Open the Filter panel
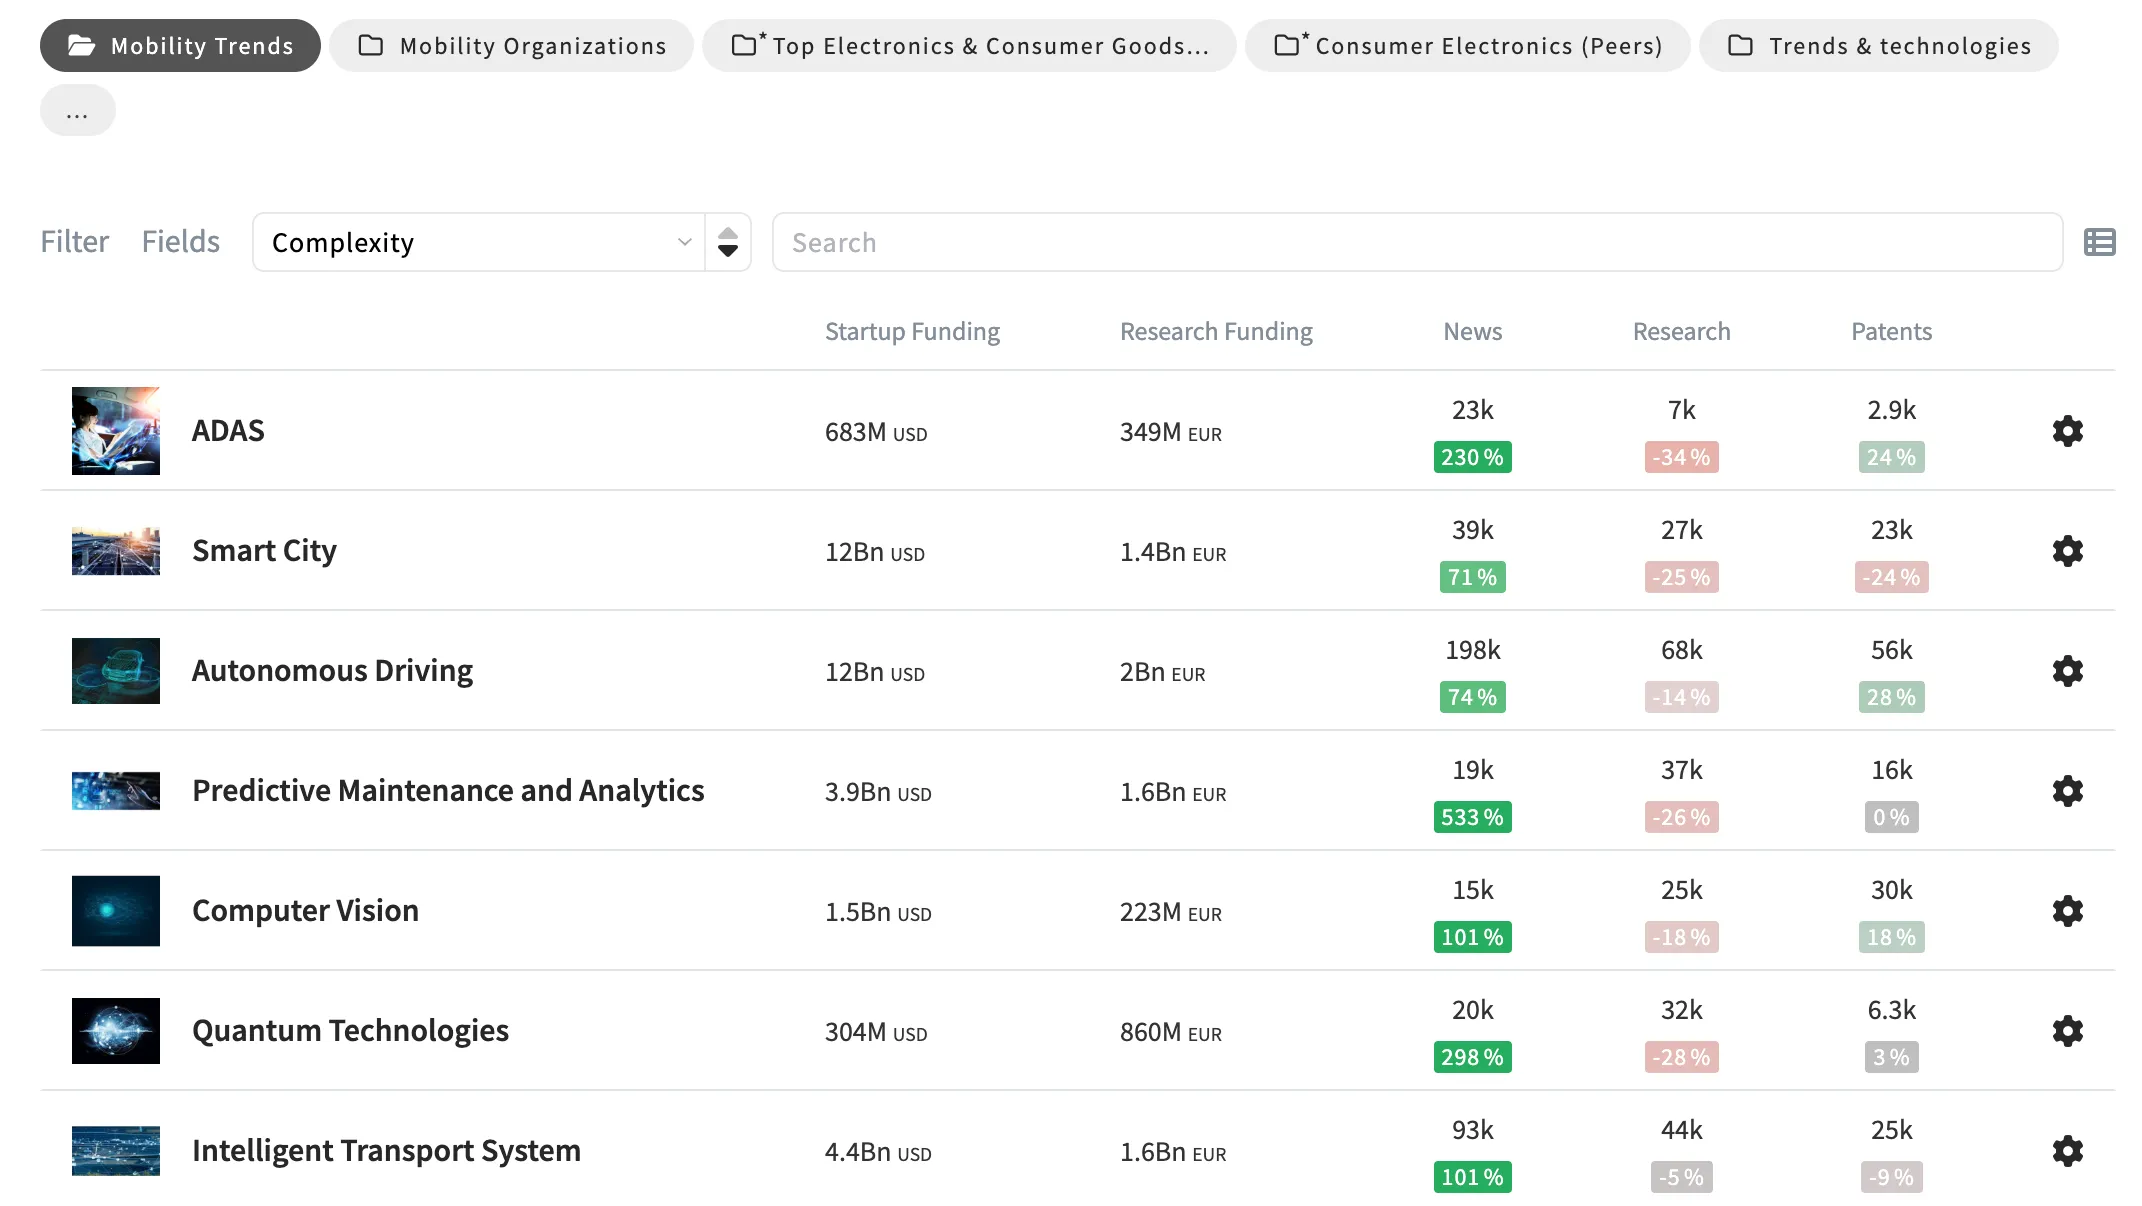Screen dimensions: 2142x1206 coord(74,242)
